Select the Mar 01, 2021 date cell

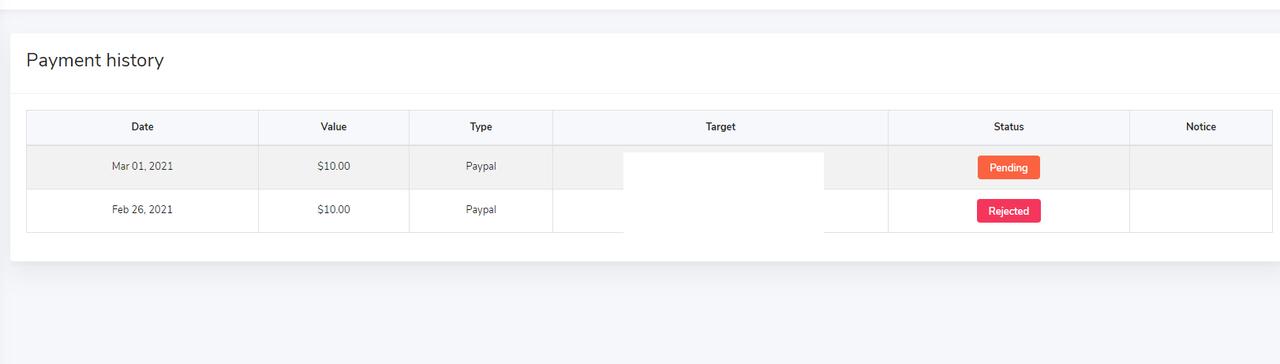[142, 166]
